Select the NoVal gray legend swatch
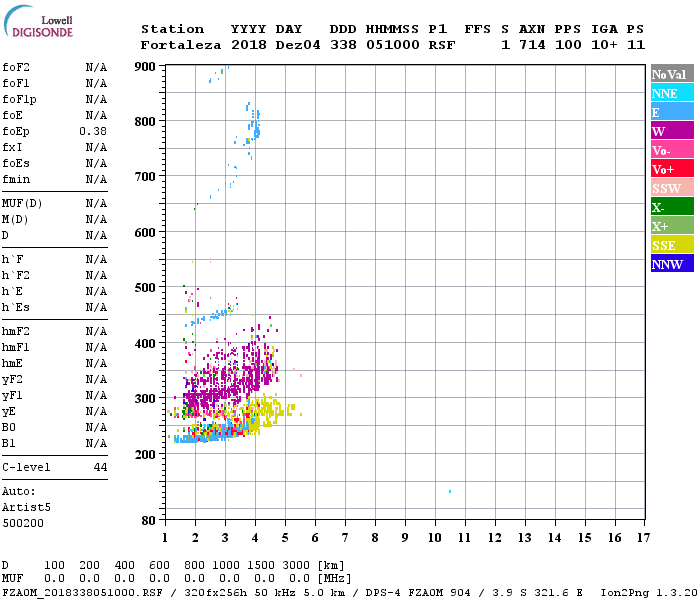Image resolution: width=700 pixels, height=600 pixels. [x=672, y=74]
